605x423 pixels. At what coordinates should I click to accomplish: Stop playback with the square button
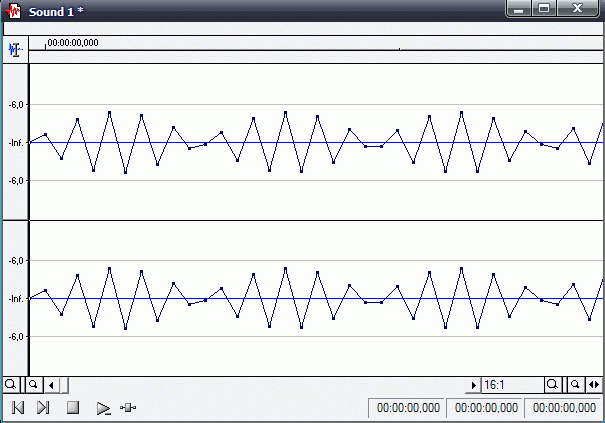pyautogui.click(x=72, y=408)
